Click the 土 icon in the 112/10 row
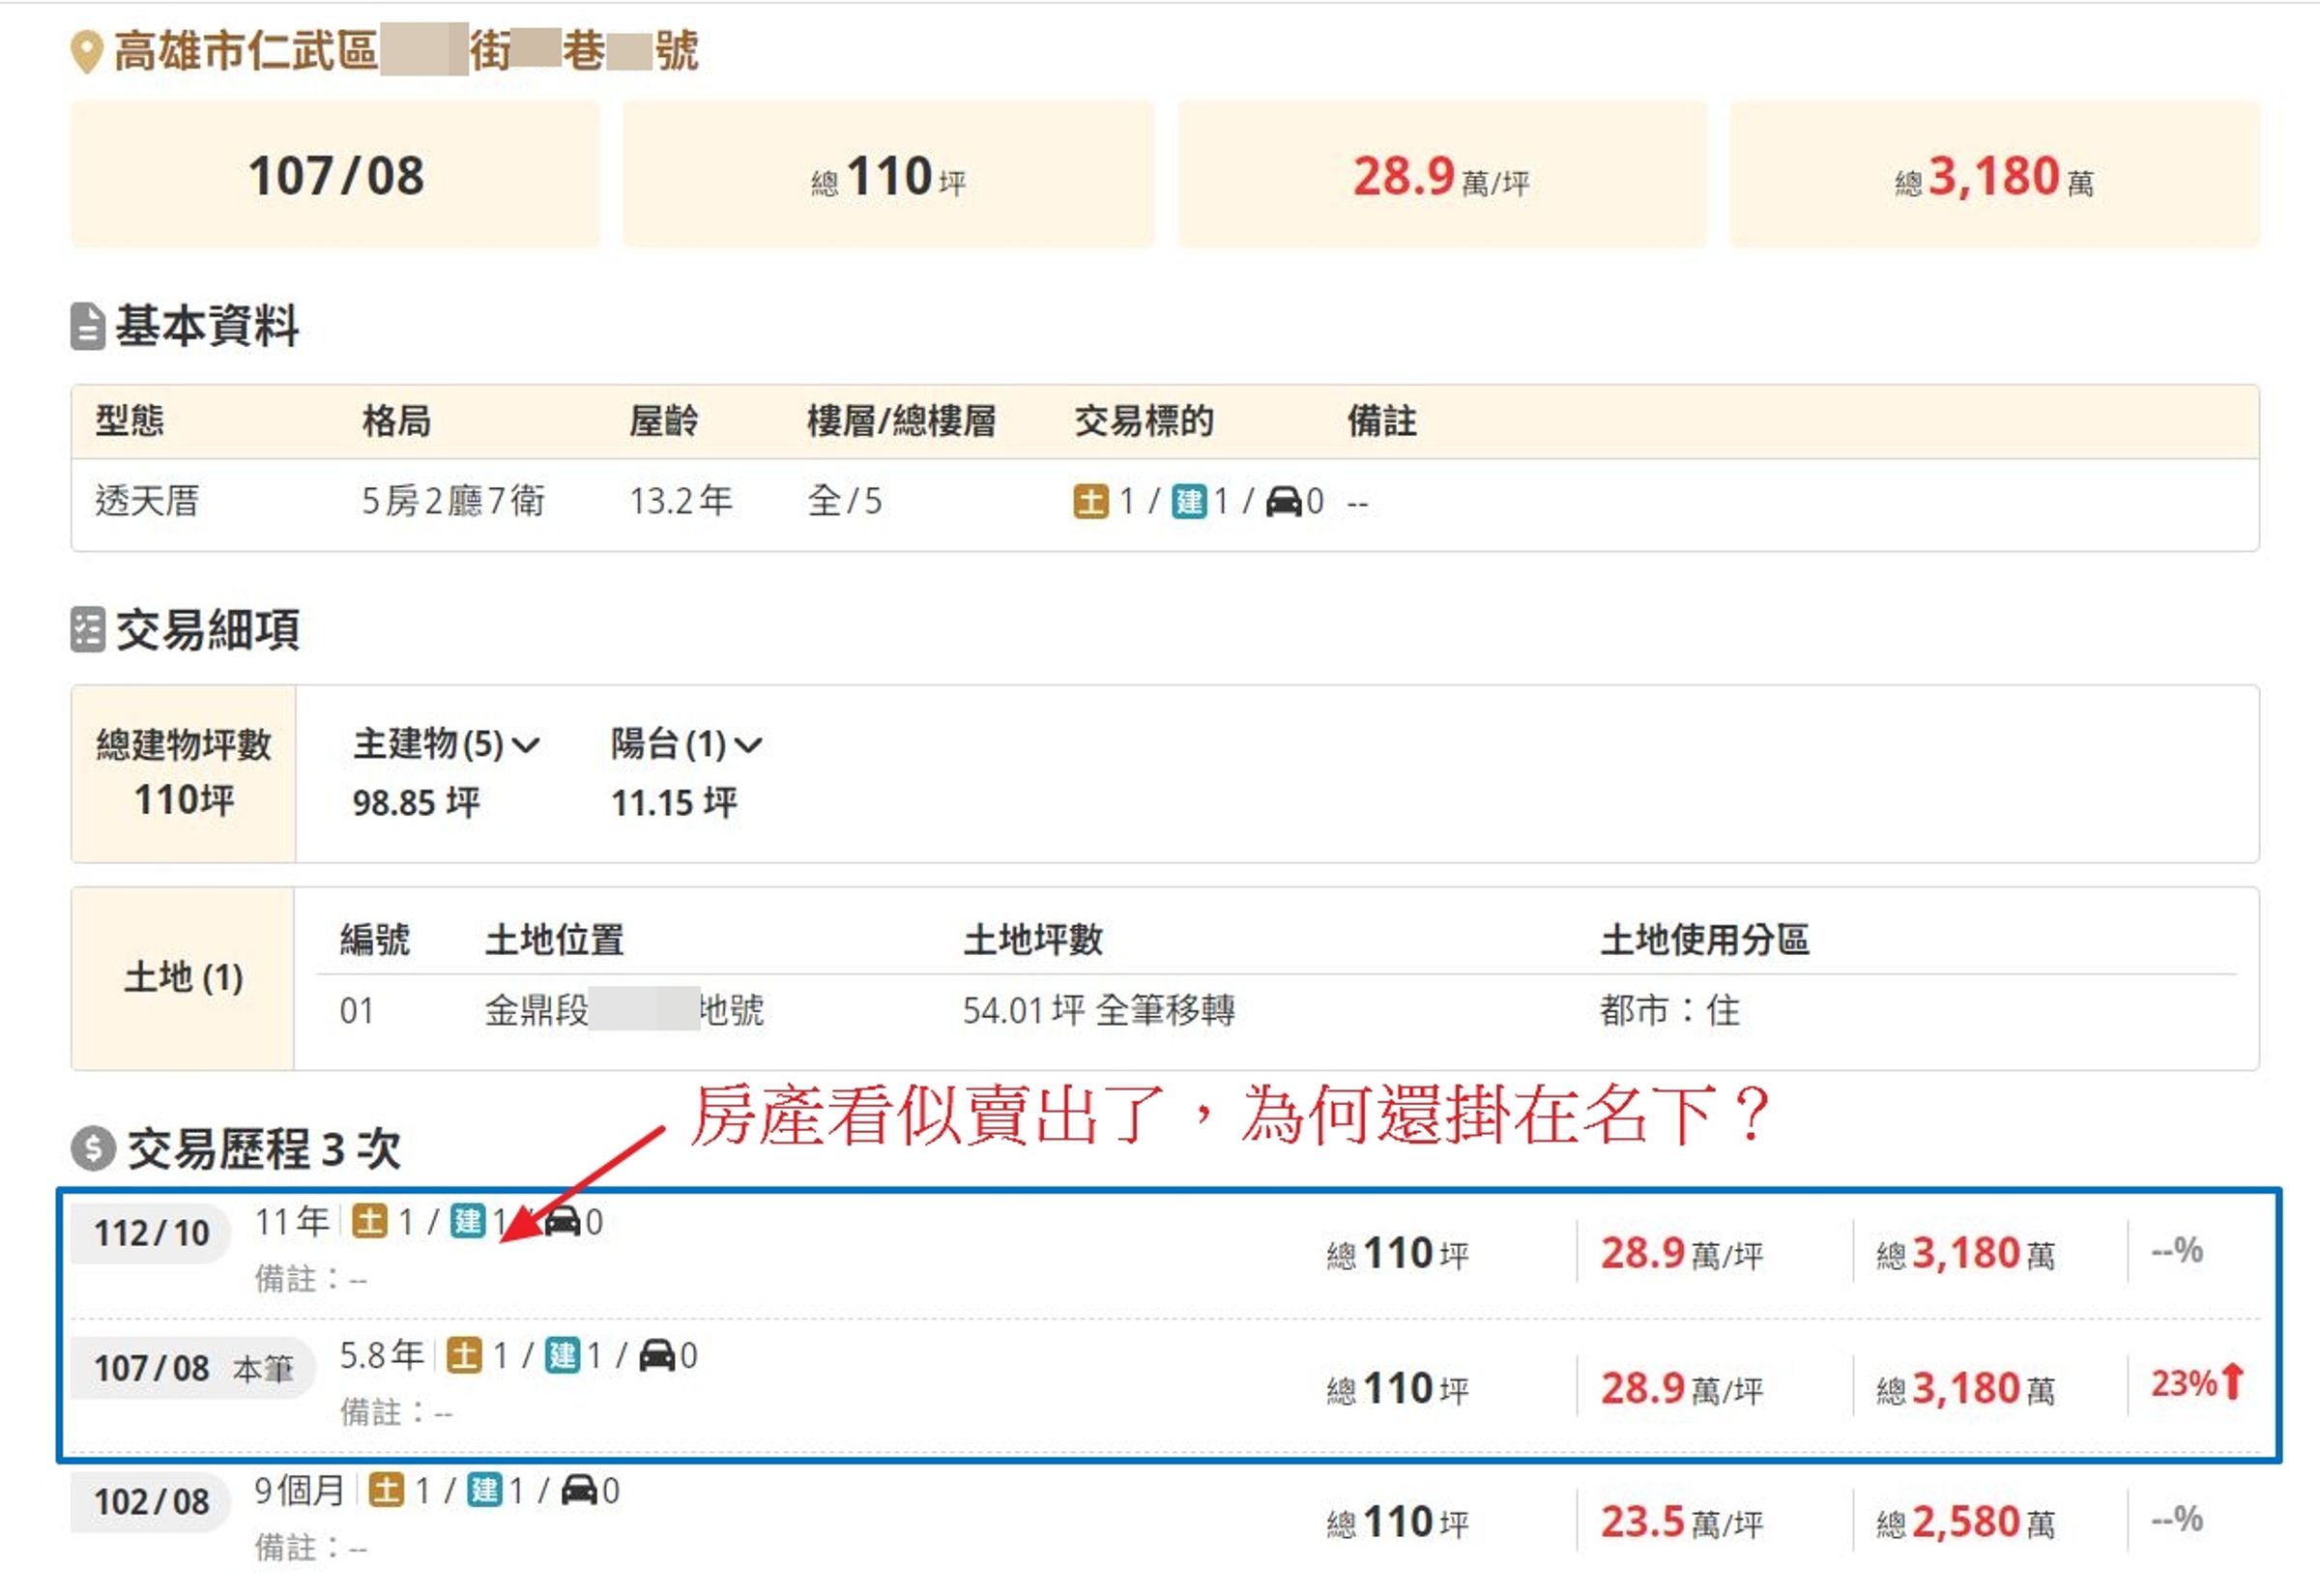Screen dimensions: 2320x1596 click(x=369, y=1222)
